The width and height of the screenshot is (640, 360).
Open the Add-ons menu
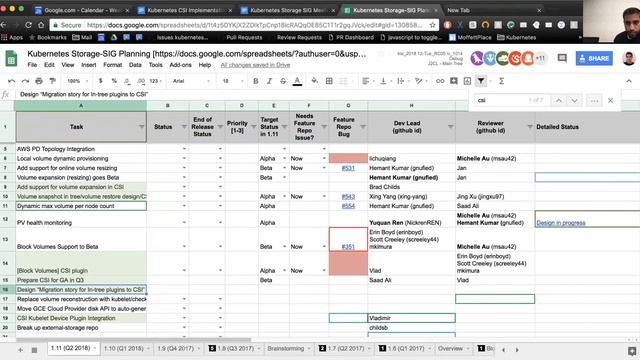[180, 65]
